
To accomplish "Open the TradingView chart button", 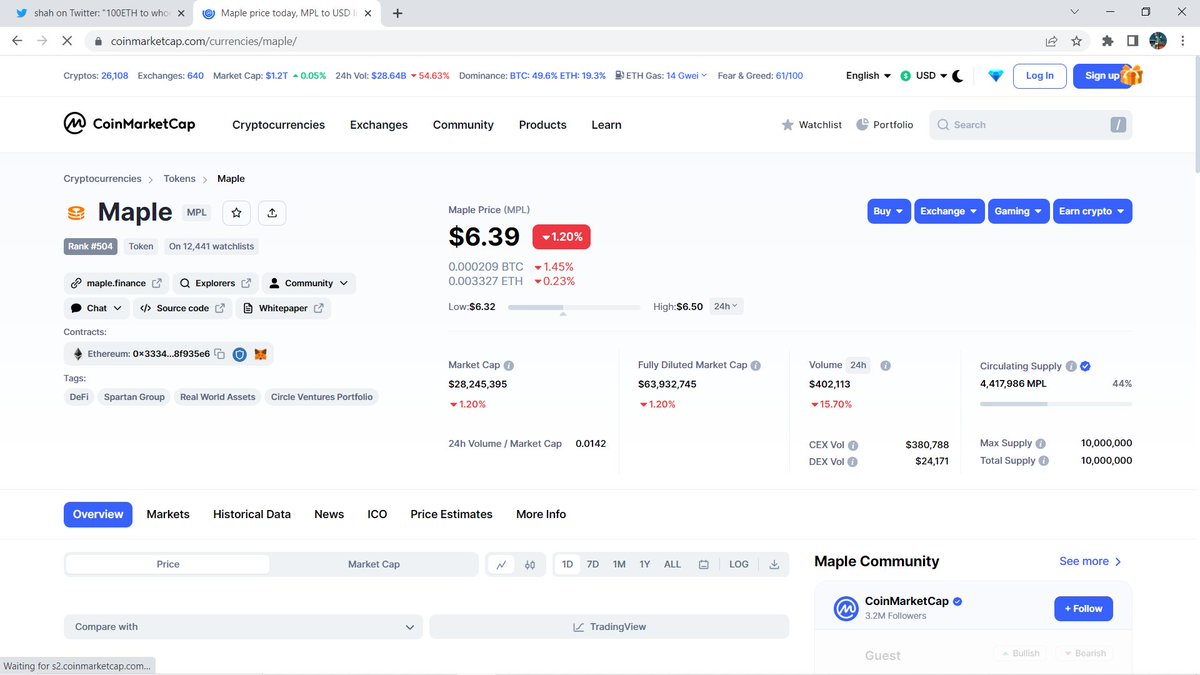I will click(609, 627).
